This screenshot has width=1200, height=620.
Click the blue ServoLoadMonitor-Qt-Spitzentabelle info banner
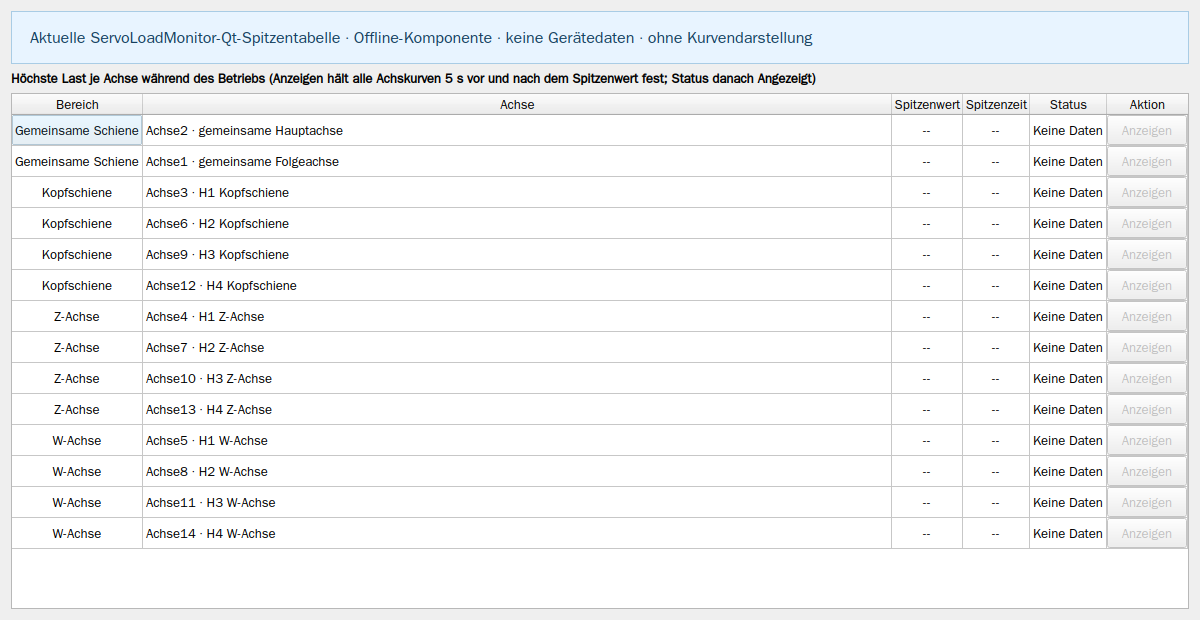click(x=600, y=38)
